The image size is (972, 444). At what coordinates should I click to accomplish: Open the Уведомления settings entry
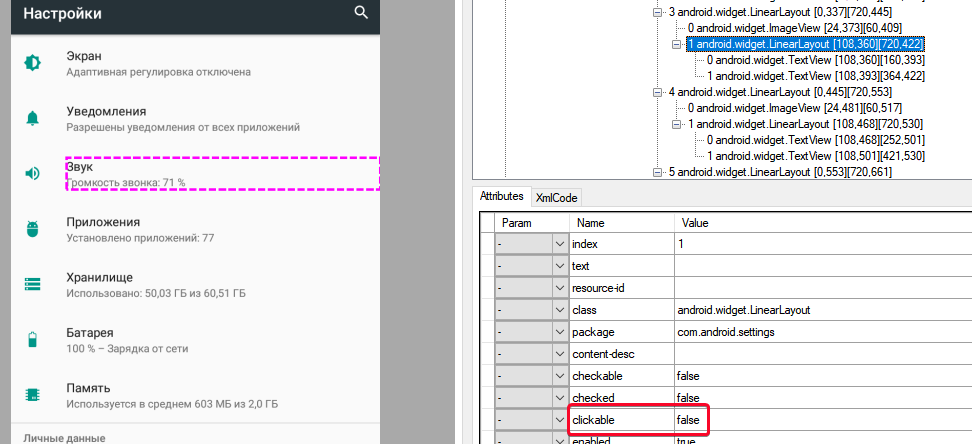[195, 118]
